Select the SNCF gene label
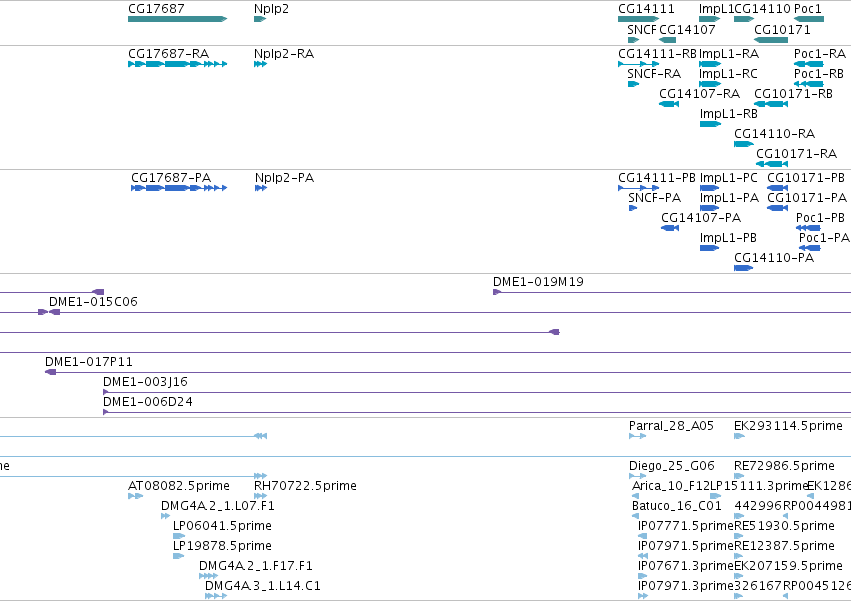This screenshot has height=601, width=851. (x=642, y=30)
